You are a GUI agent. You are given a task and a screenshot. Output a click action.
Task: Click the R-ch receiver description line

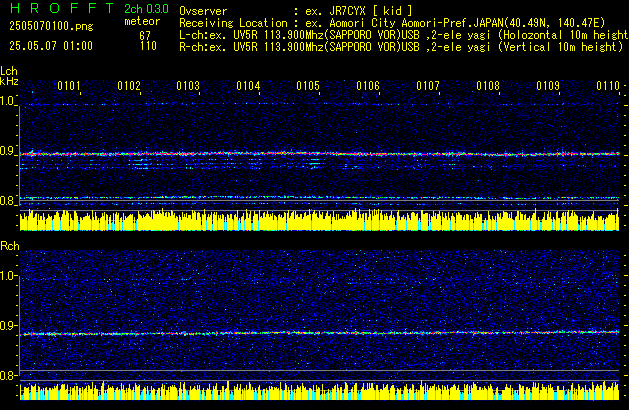click(x=401, y=47)
